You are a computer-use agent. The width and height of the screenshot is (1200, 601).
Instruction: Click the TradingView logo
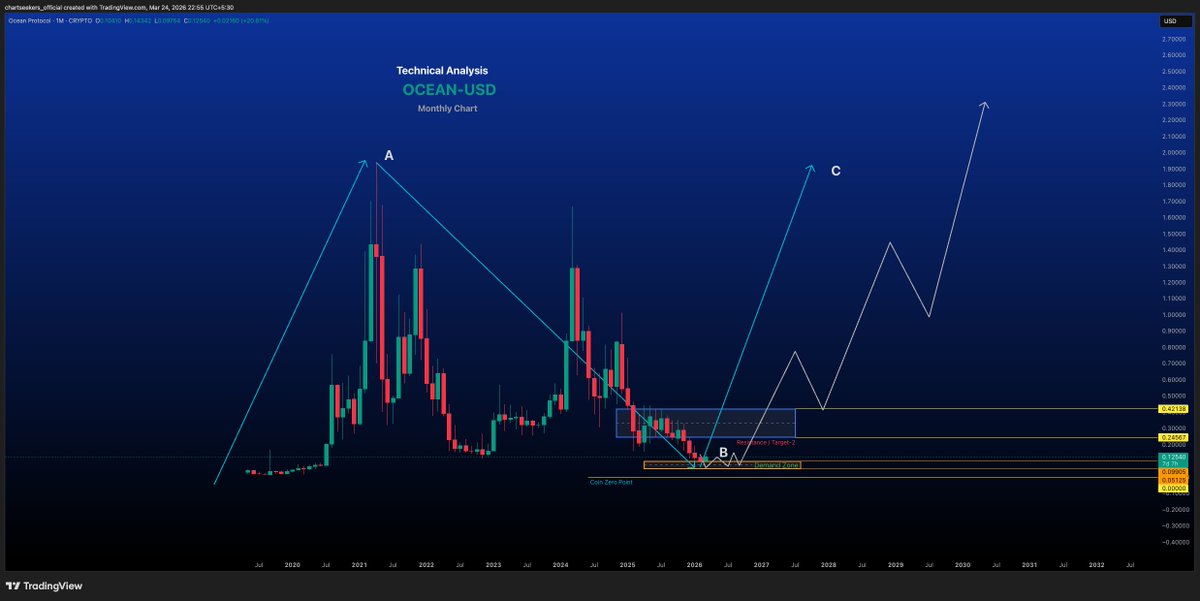44,586
